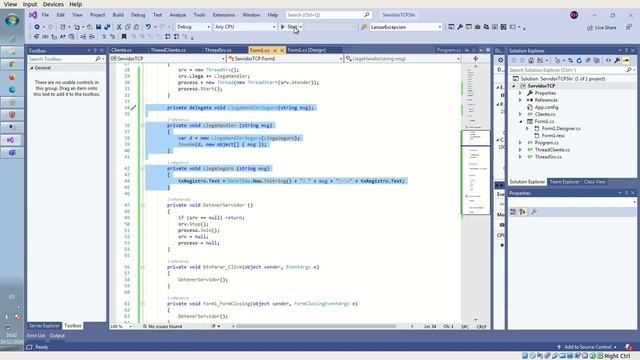The height and width of the screenshot is (360, 640).
Task: Click the Copy icon in toolbar
Action: click(127, 27)
